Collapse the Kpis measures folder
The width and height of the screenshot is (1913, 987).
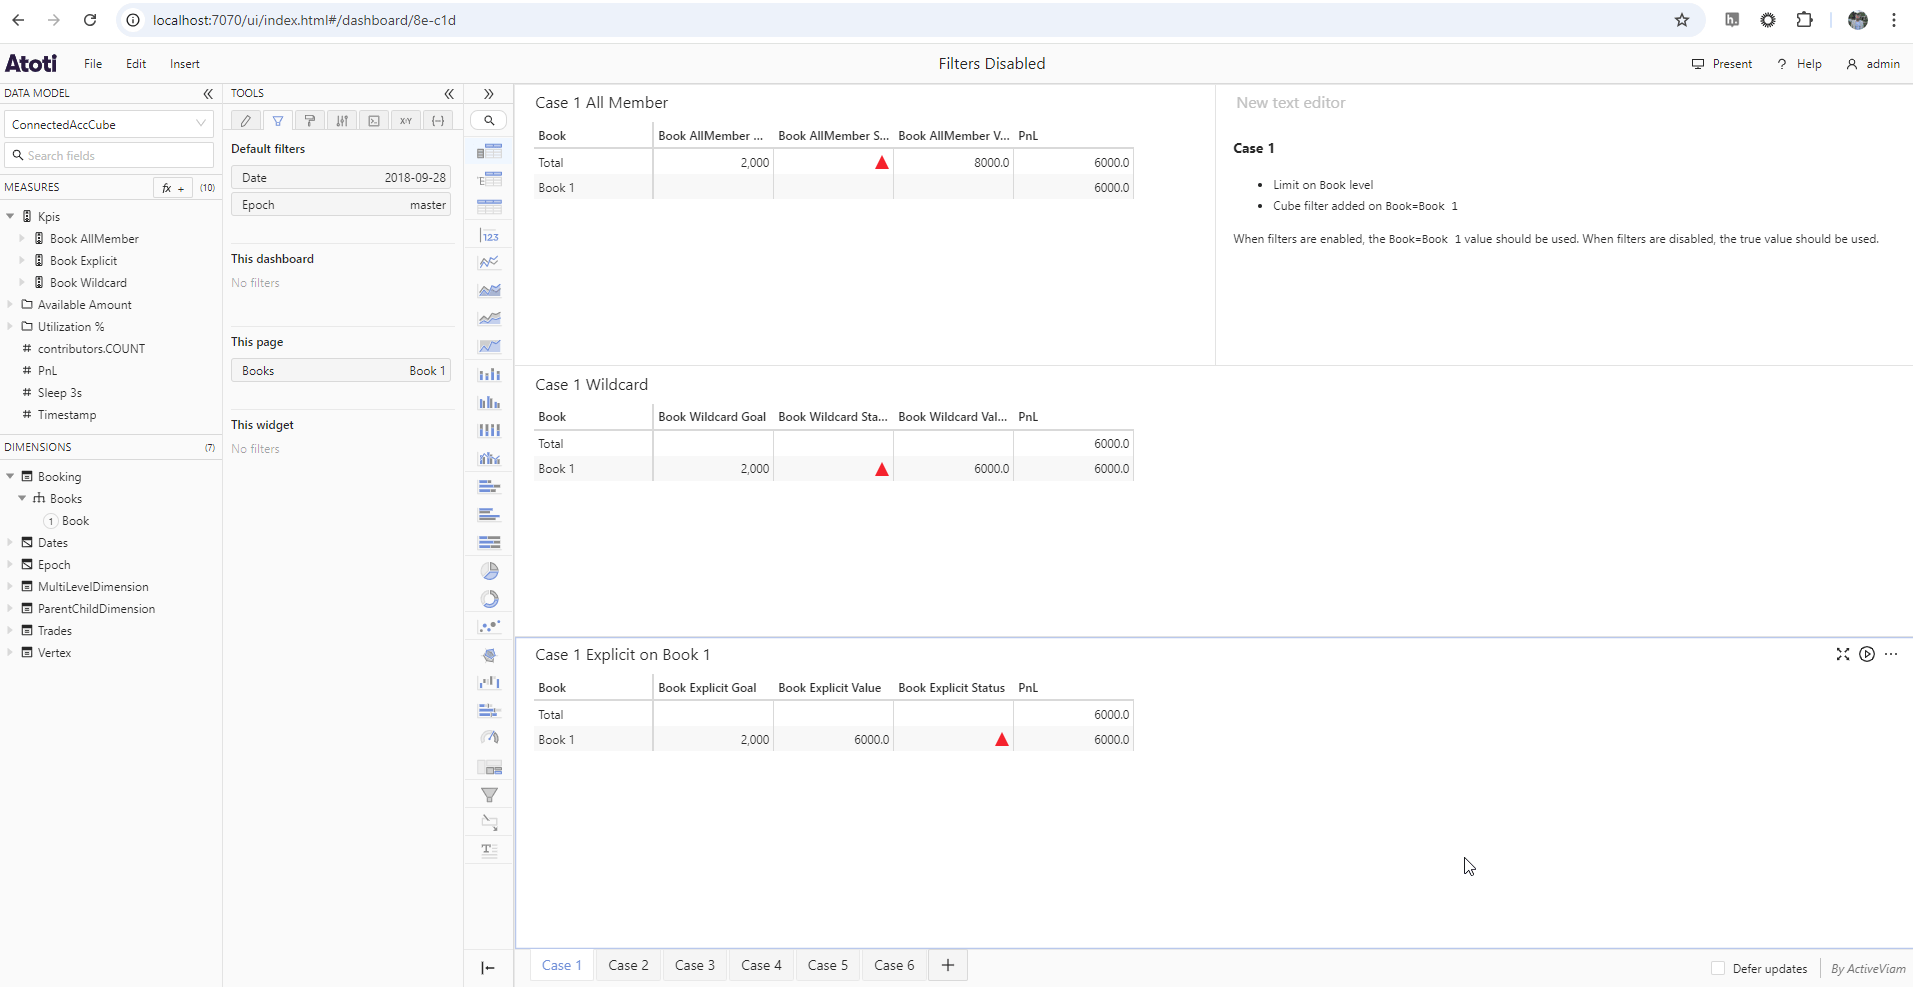click(10, 216)
